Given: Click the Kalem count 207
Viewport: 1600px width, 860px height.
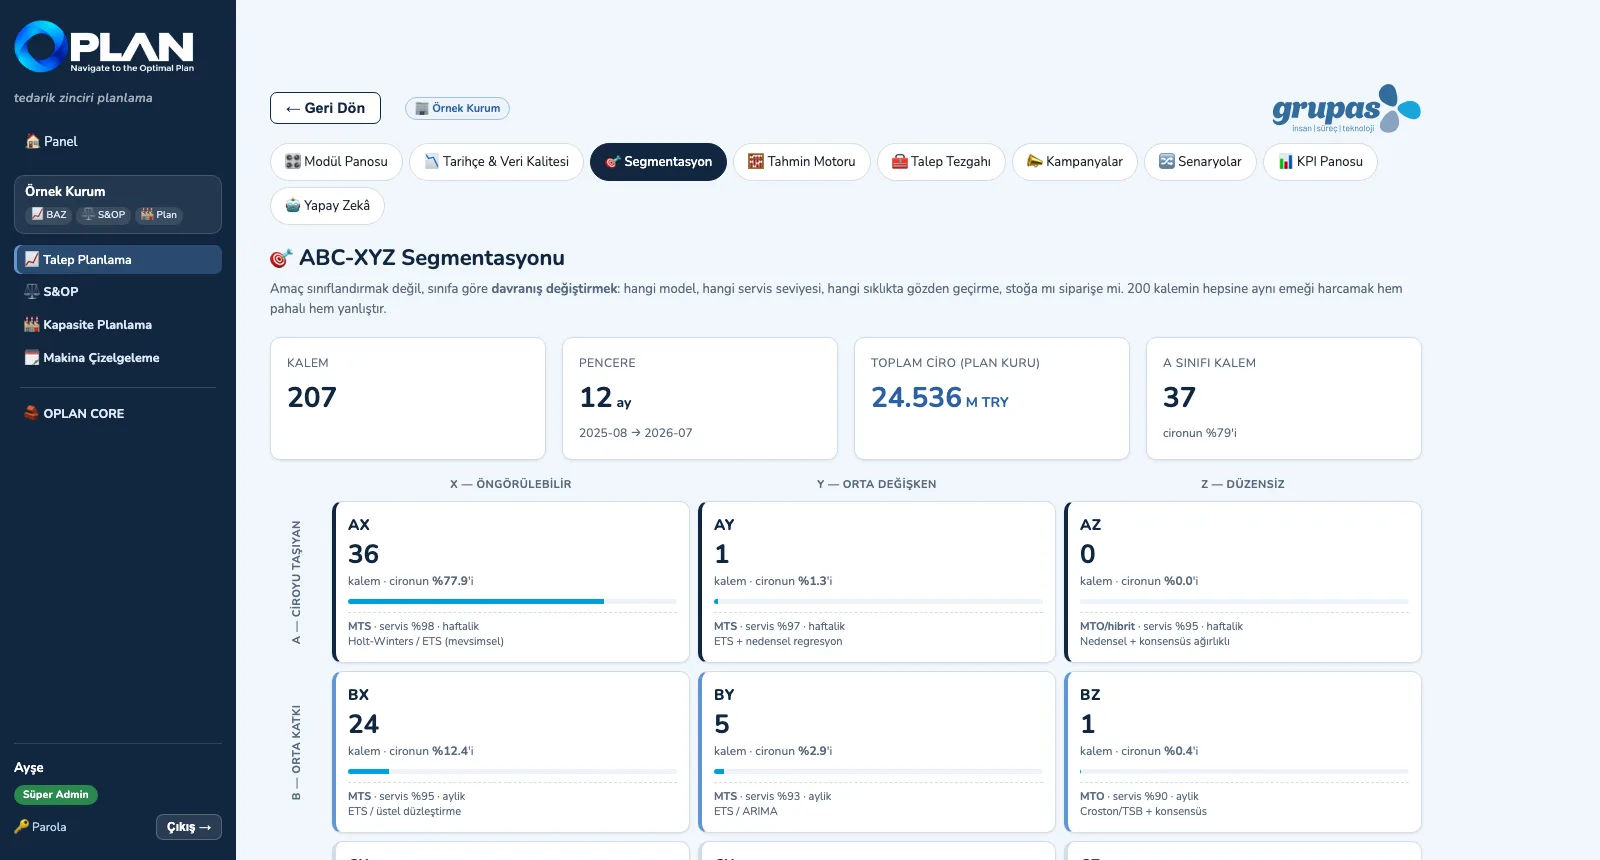Looking at the screenshot, I should coord(312,398).
